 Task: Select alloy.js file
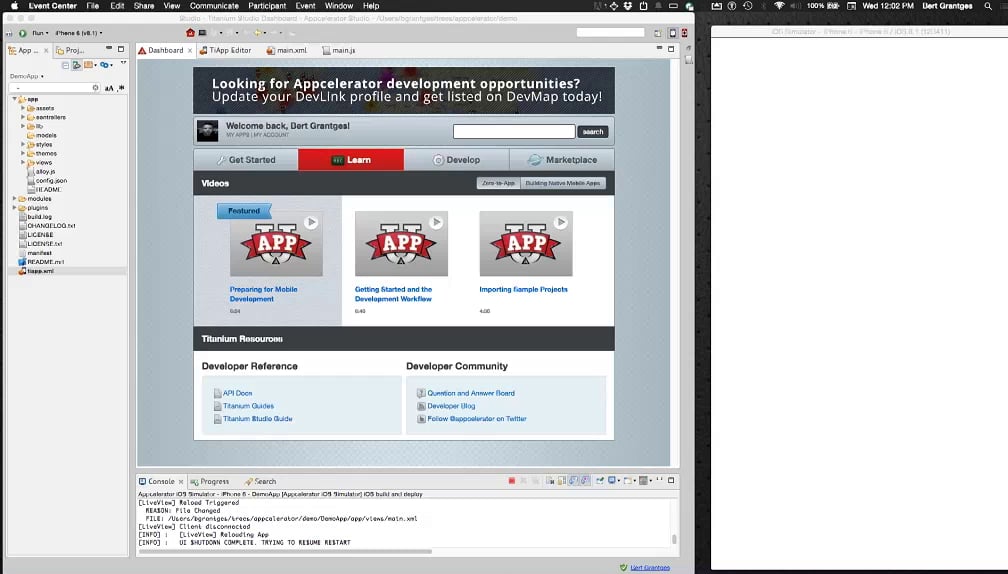(40, 172)
